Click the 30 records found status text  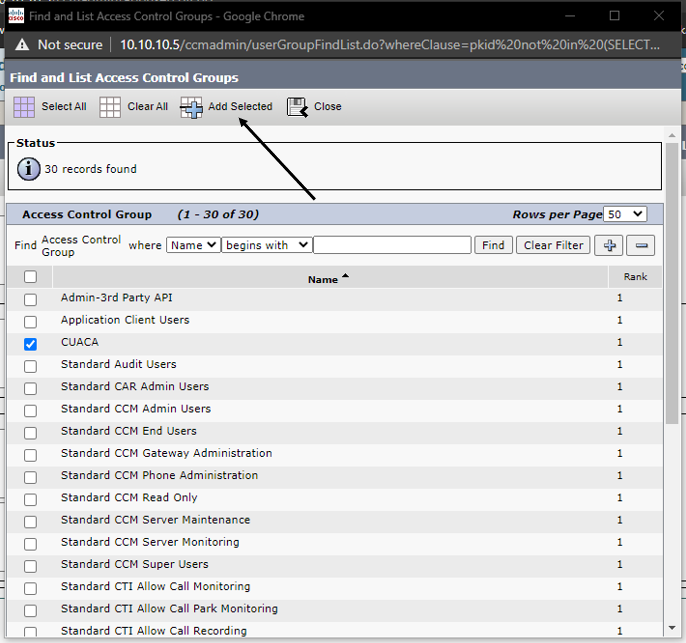[91, 169]
